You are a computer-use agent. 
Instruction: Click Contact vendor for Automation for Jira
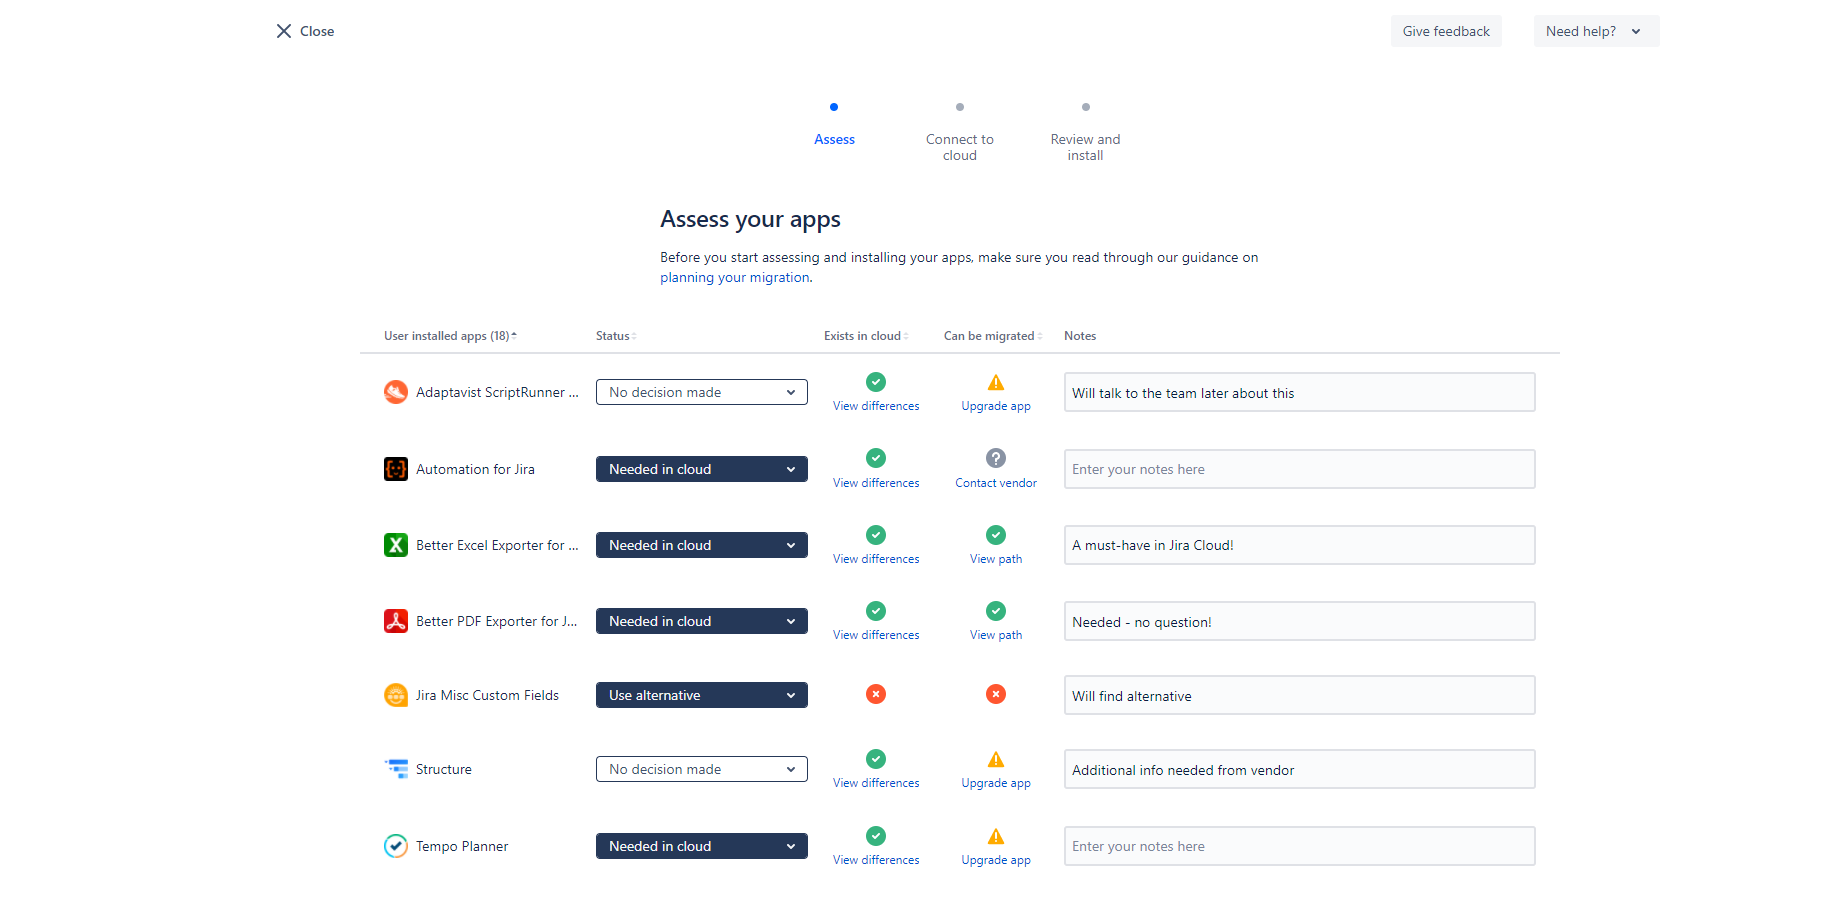[x=996, y=483]
